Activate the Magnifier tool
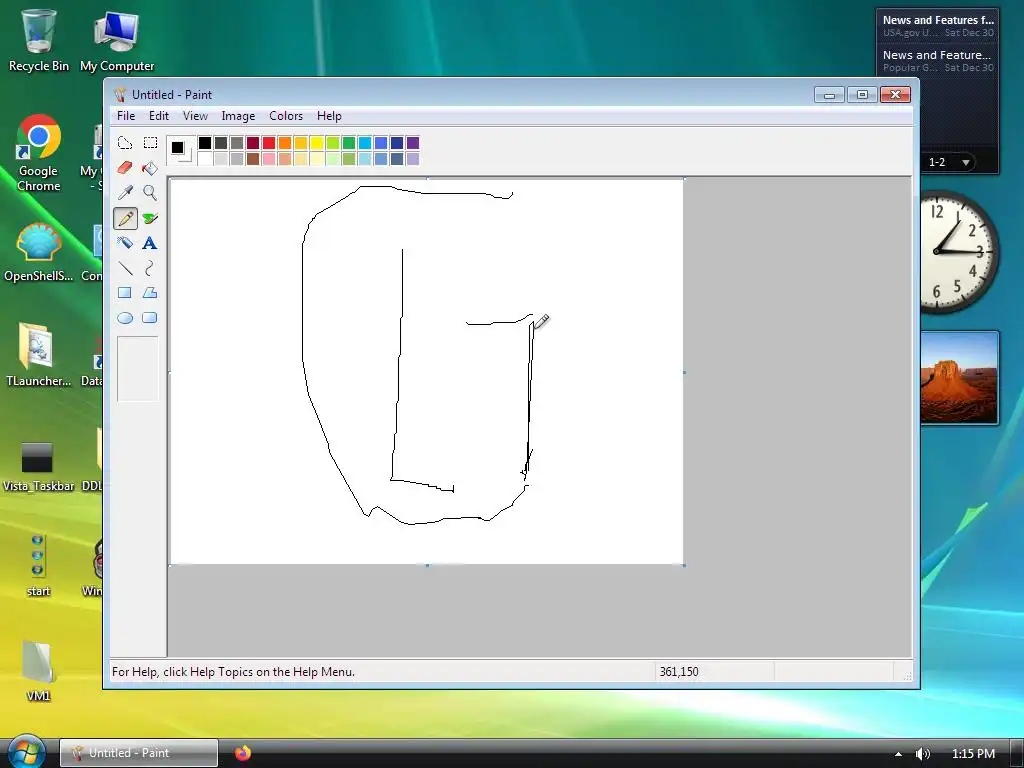The width and height of the screenshot is (1024, 768). (x=150, y=193)
